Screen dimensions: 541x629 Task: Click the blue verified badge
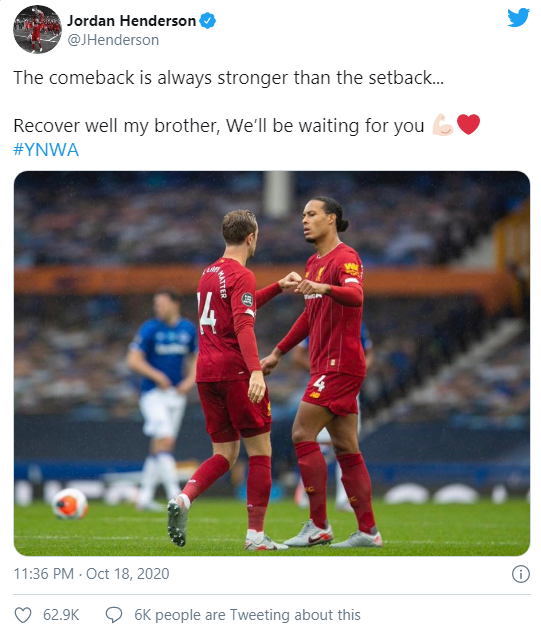coord(208,20)
